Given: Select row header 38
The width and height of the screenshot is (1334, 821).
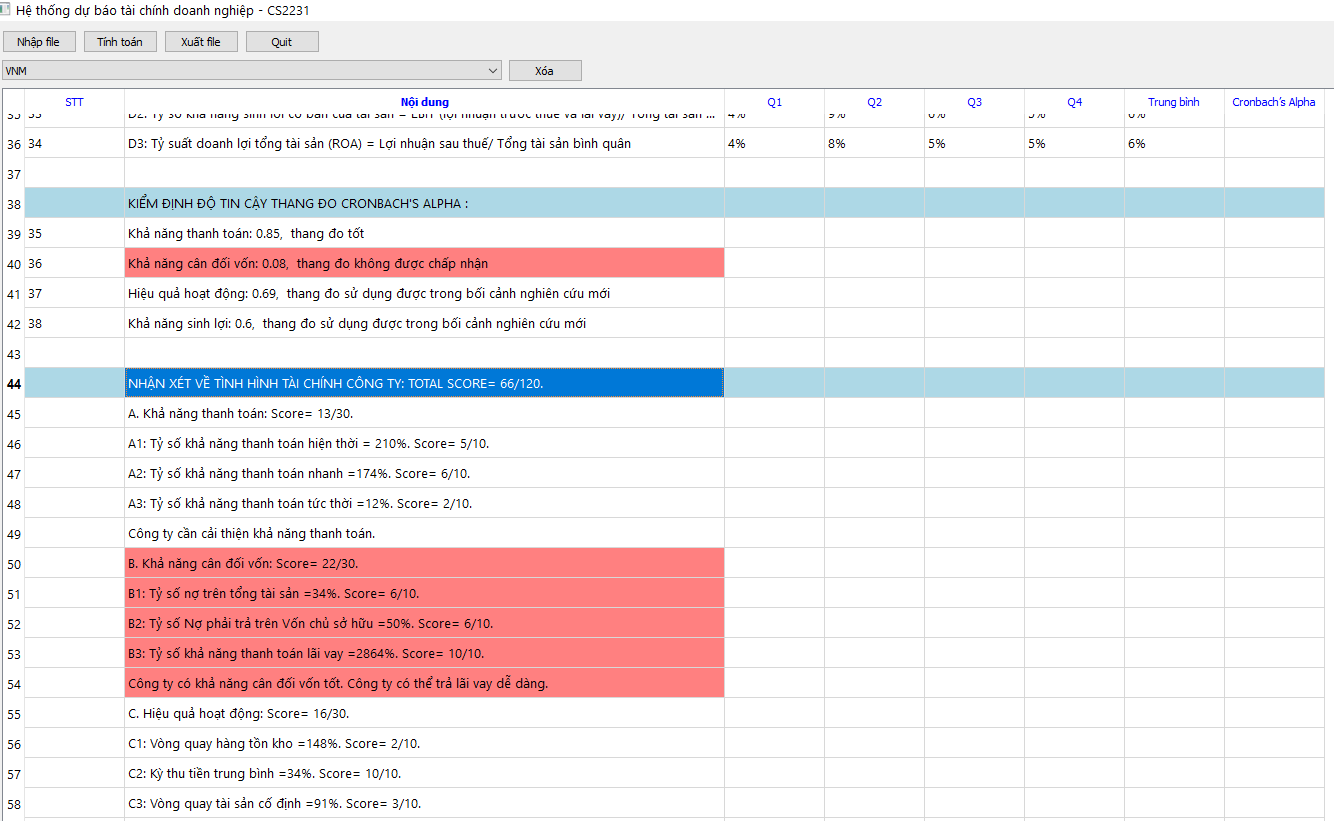Looking at the screenshot, I should click(14, 203).
